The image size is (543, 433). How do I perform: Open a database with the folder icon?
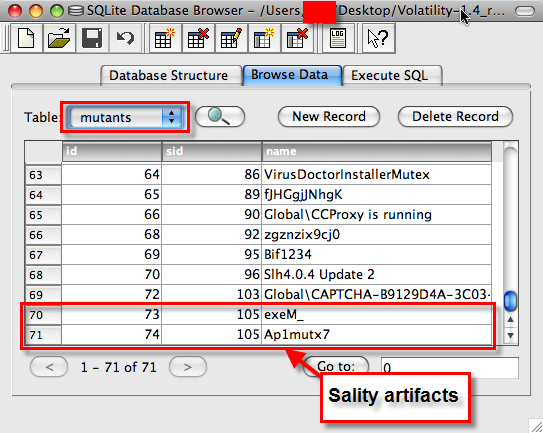(59, 38)
